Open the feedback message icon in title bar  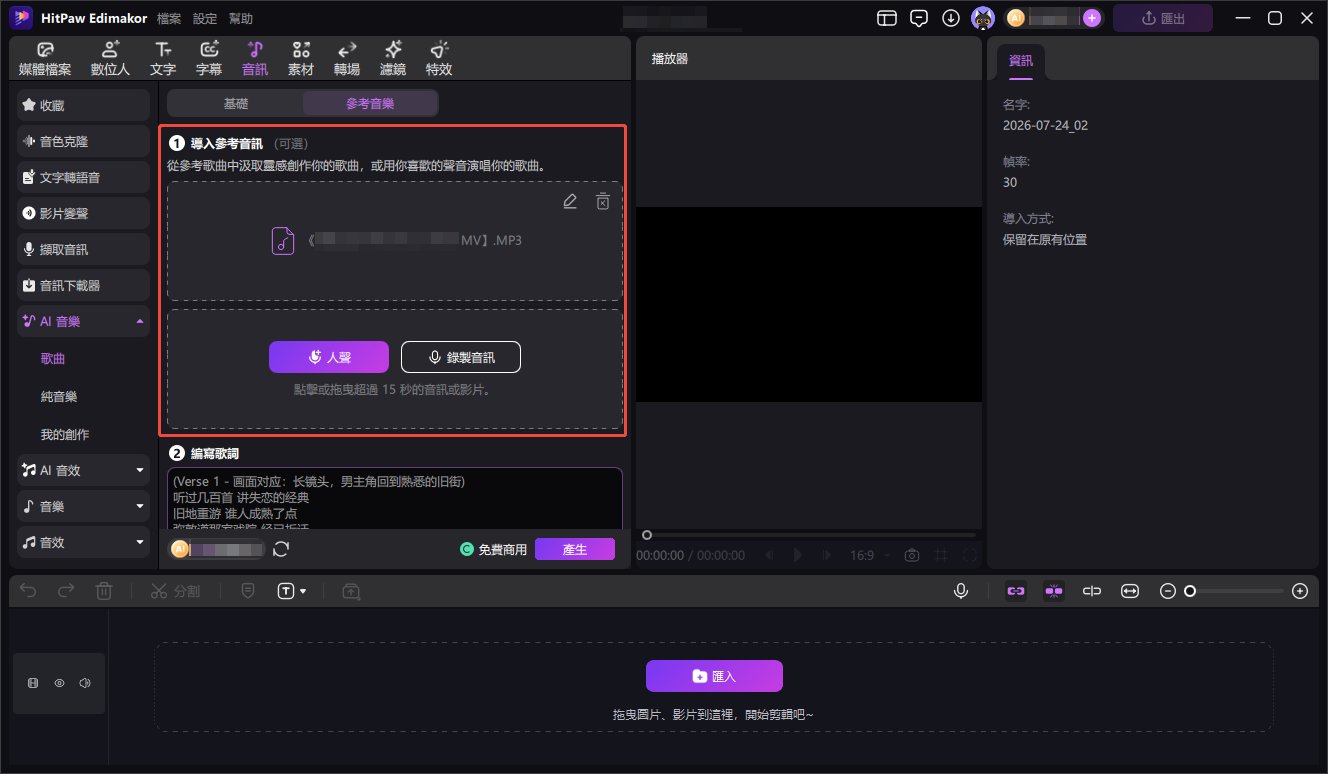click(x=918, y=18)
